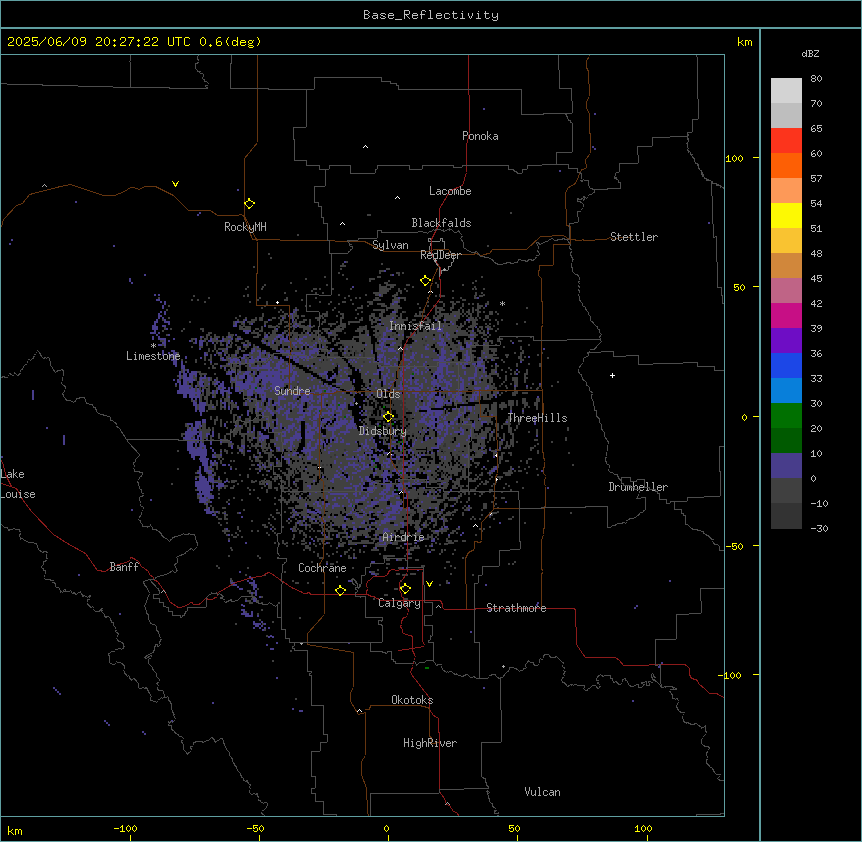
Task: Click the Sylvan town label
Action: pos(390,245)
